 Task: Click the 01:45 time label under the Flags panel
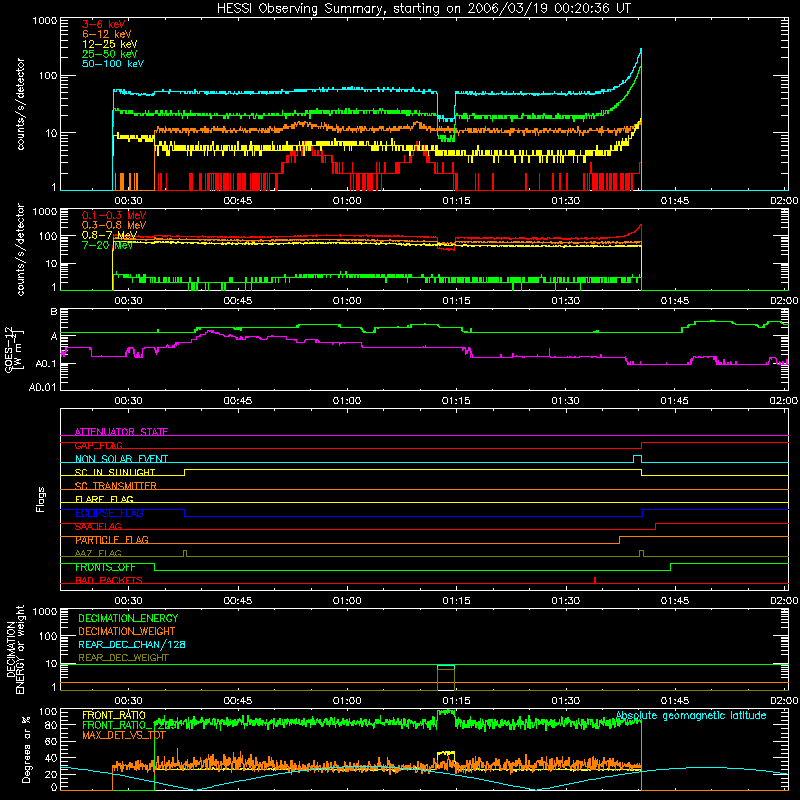(x=674, y=601)
